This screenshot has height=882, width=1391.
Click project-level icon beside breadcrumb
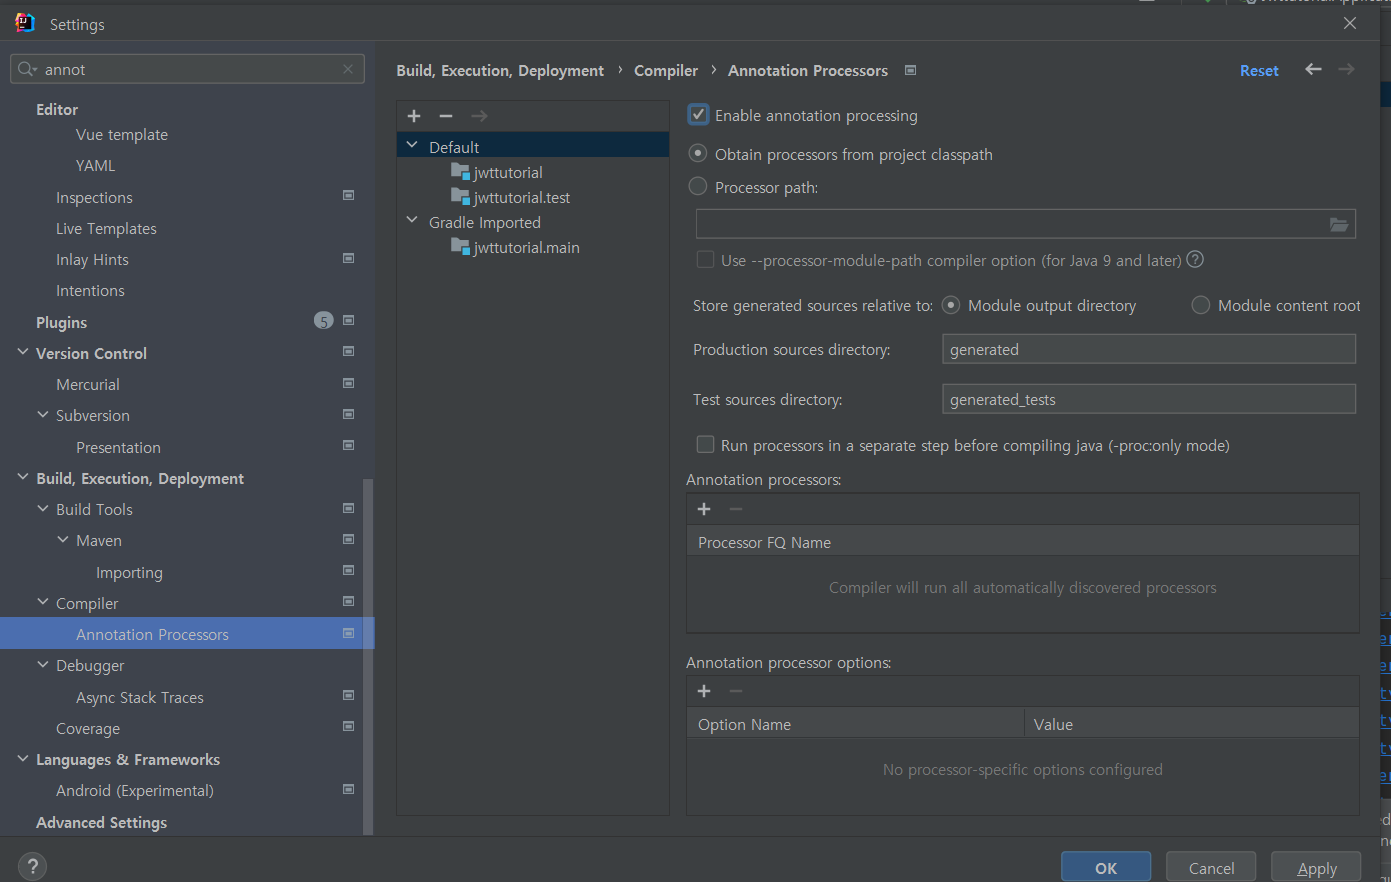(x=910, y=70)
